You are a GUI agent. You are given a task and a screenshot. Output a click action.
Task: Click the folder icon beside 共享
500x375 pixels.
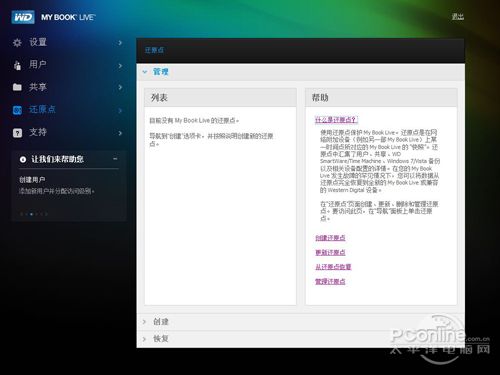pos(17,87)
